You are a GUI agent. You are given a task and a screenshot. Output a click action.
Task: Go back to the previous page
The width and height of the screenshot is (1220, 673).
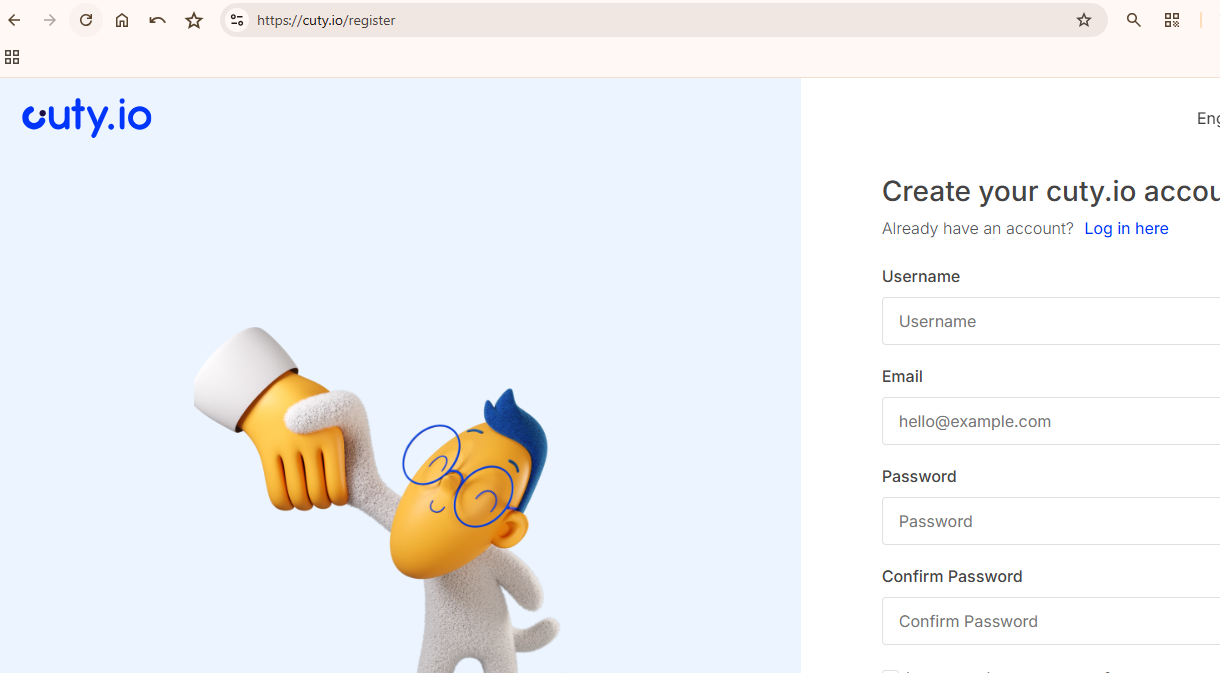pyautogui.click(x=14, y=20)
